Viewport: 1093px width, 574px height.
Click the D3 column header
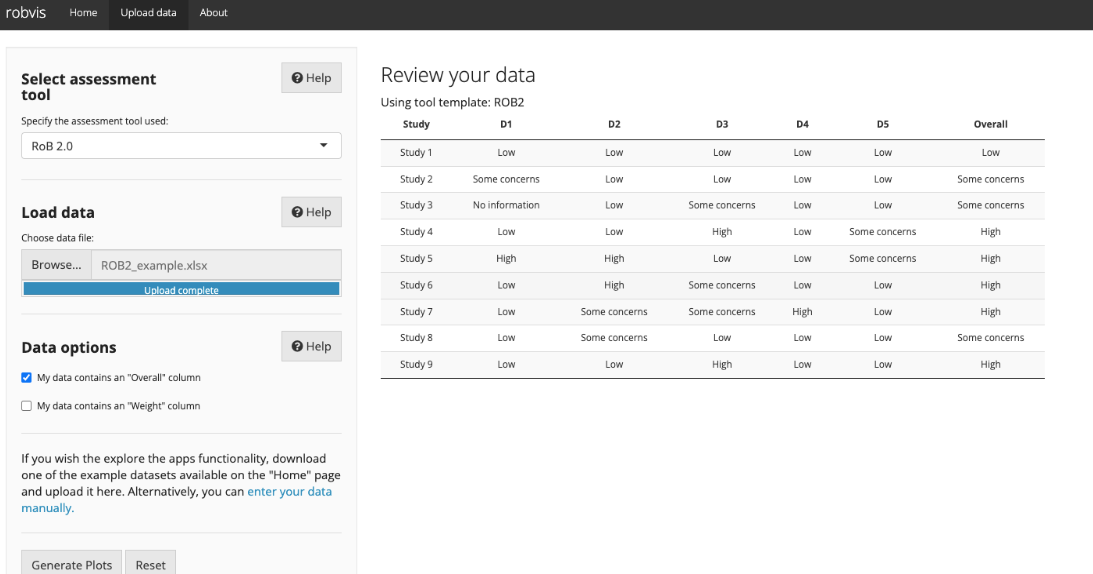point(721,124)
